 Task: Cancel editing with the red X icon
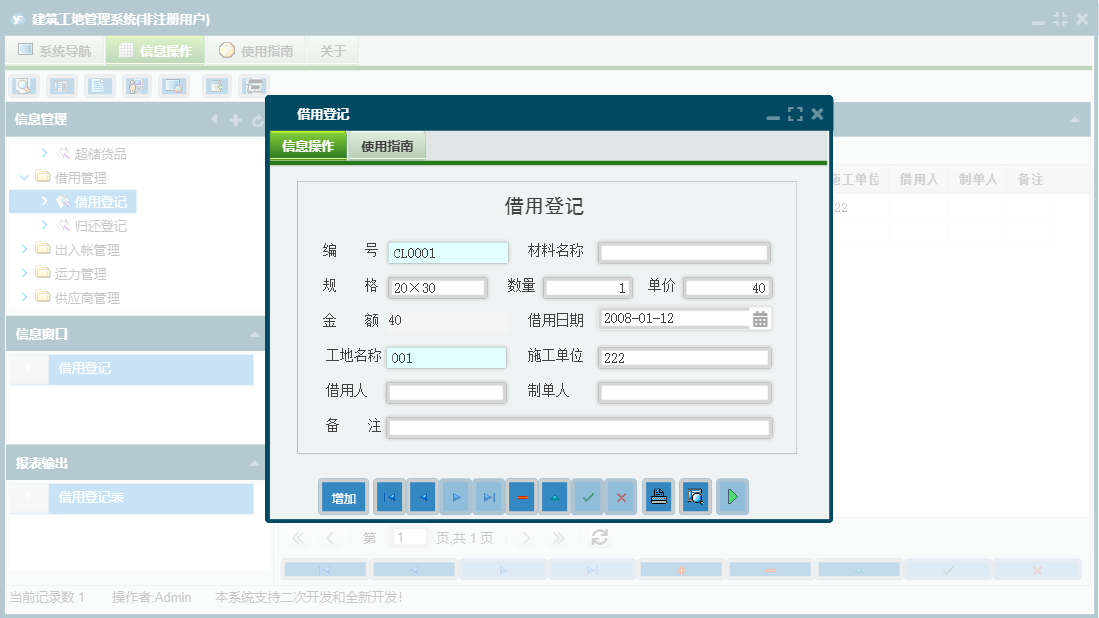(620, 496)
